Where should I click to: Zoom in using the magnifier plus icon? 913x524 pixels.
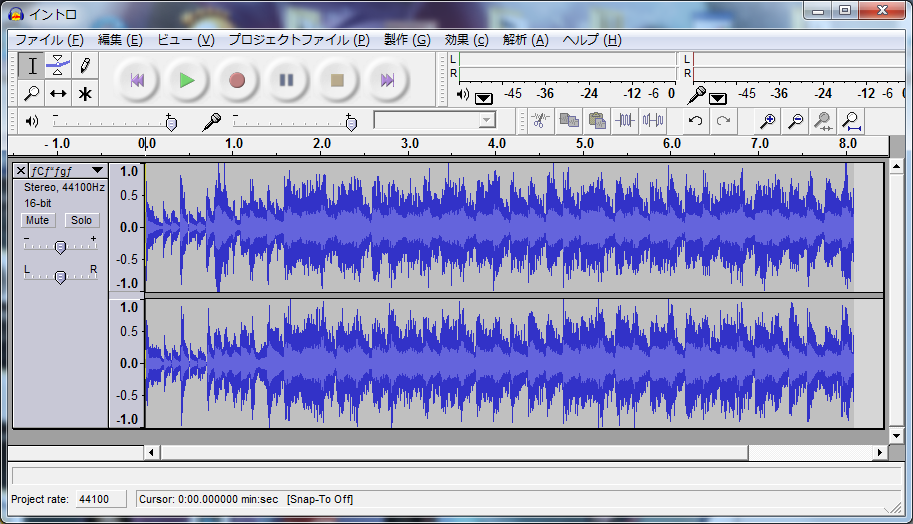click(x=767, y=121)
